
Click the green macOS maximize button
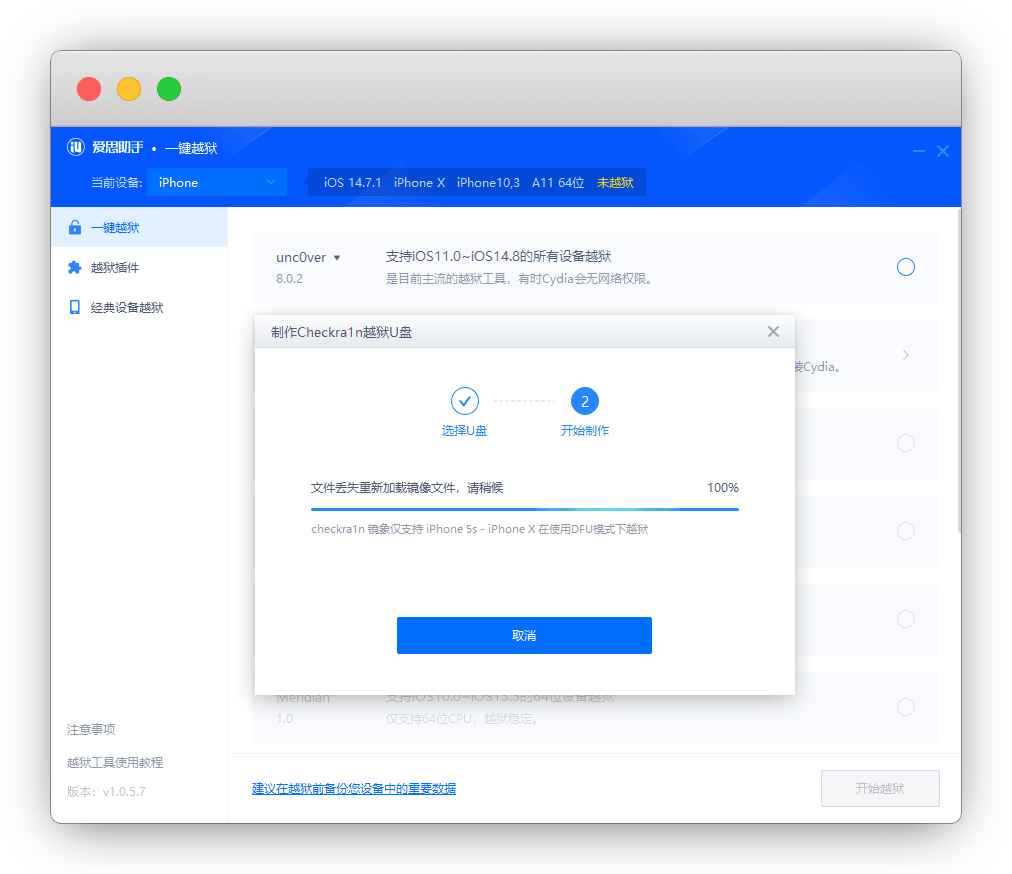[x=169, y=89]
